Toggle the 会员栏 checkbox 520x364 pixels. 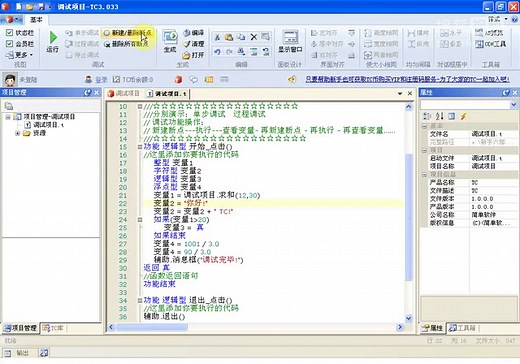[x=9, y=44]
